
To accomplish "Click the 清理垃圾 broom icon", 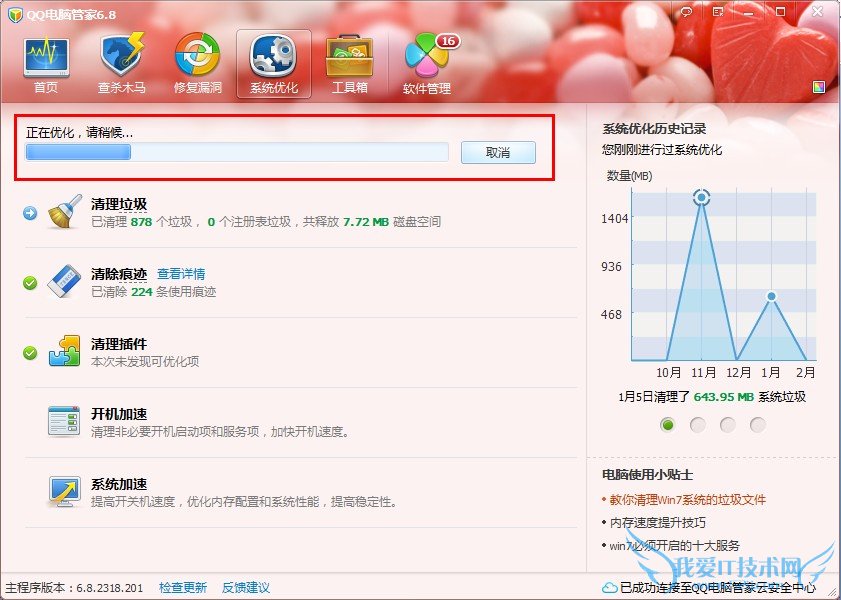I will [64, 212].
